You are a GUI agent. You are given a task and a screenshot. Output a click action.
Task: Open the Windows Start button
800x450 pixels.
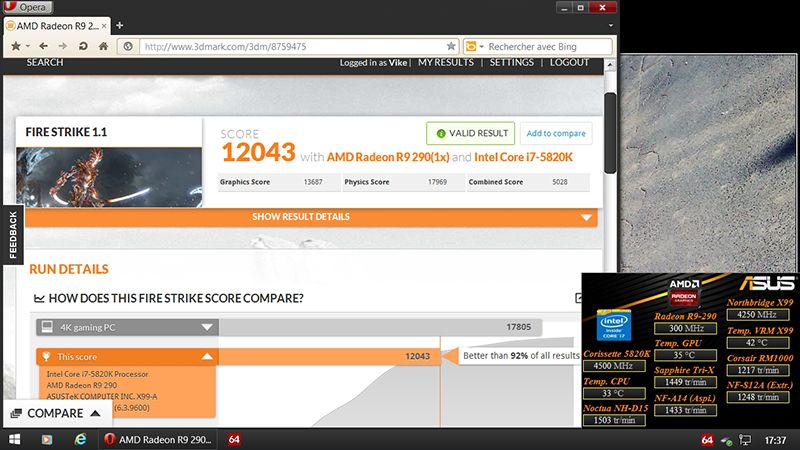14,439
